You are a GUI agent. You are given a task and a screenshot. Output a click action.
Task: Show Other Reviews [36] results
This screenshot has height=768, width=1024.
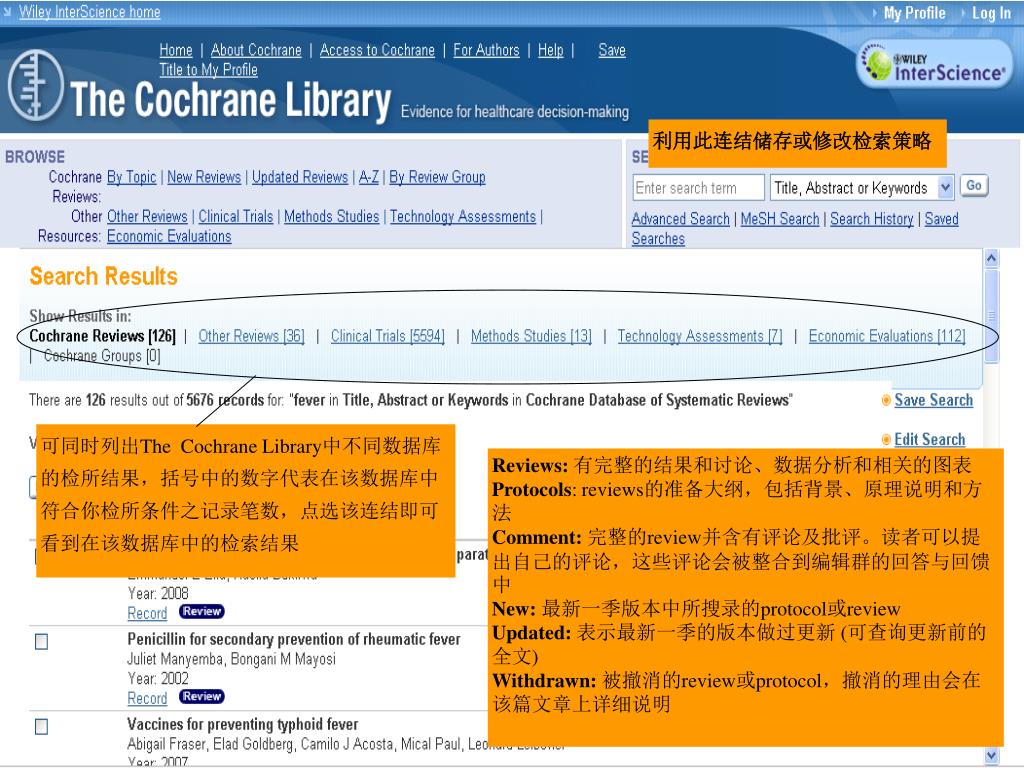251,336
